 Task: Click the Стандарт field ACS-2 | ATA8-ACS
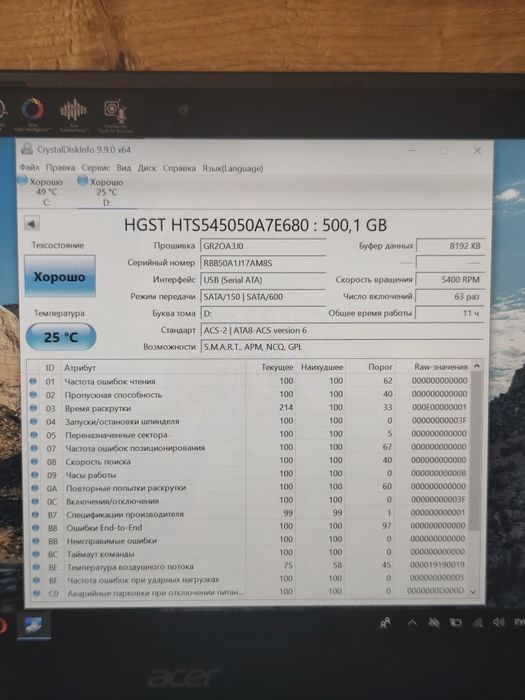click(343, 330)
